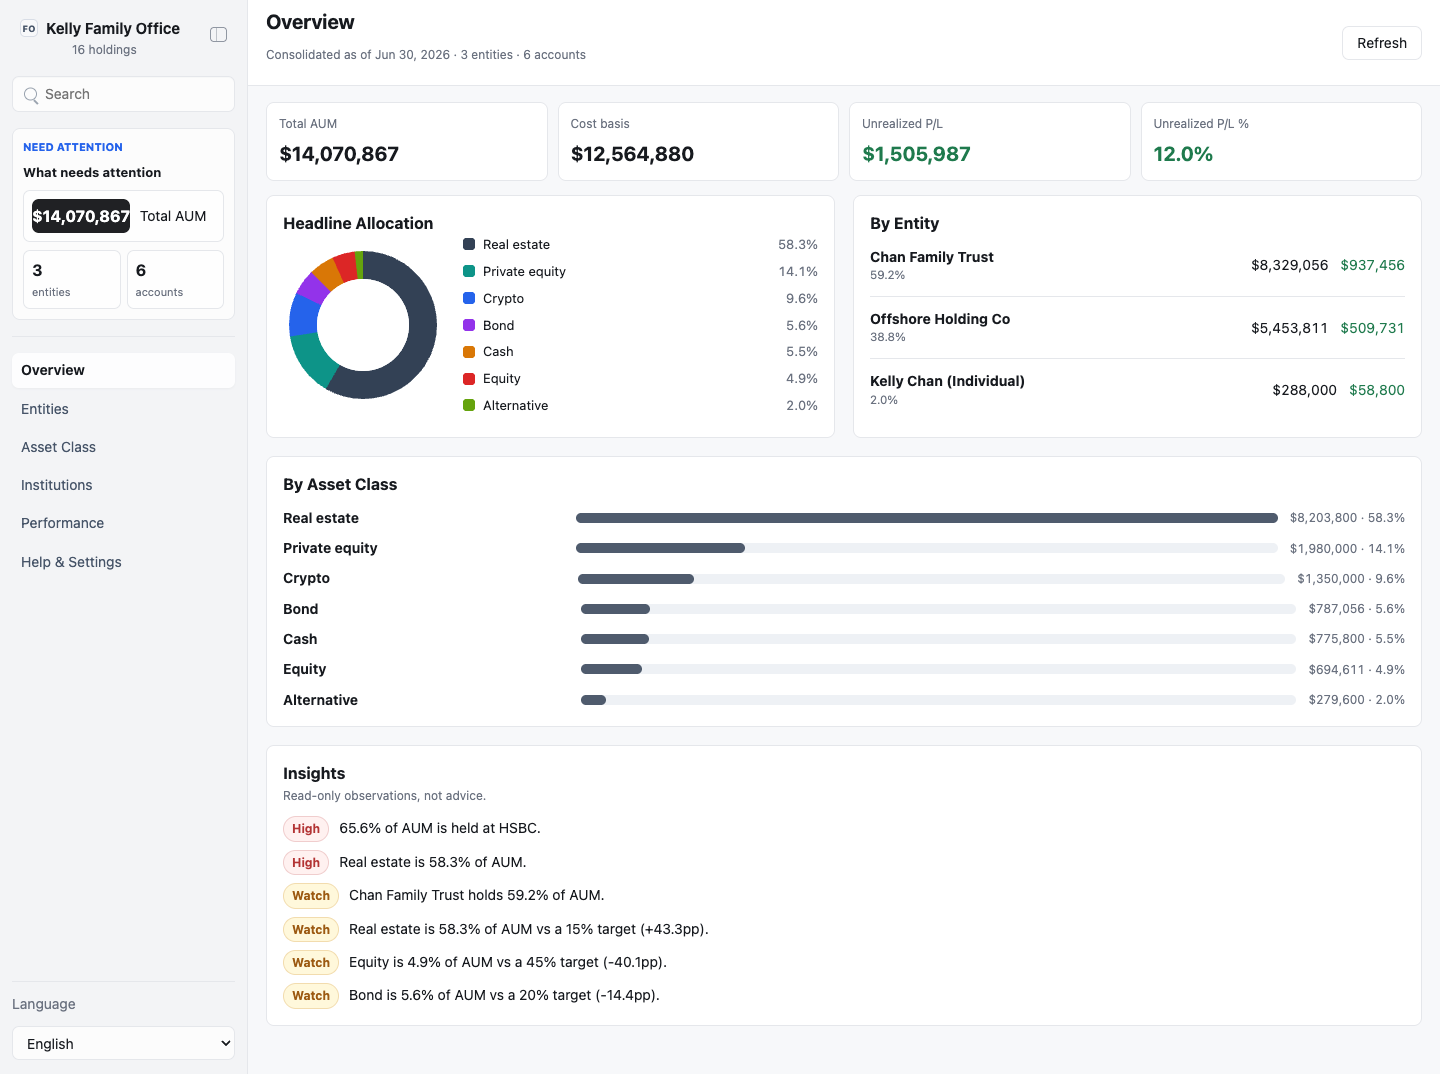1440x1074 pixels.
Task: Click the Refresh button
Action: pyautogui.click(x=1381, y=43)
